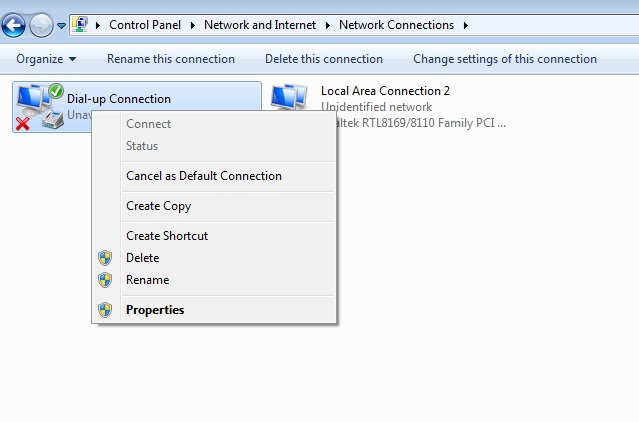The width and height of the screenshot is (639, 422).
Task: Go to Control Panel breadcrumb
Action: tap(148, 25)
